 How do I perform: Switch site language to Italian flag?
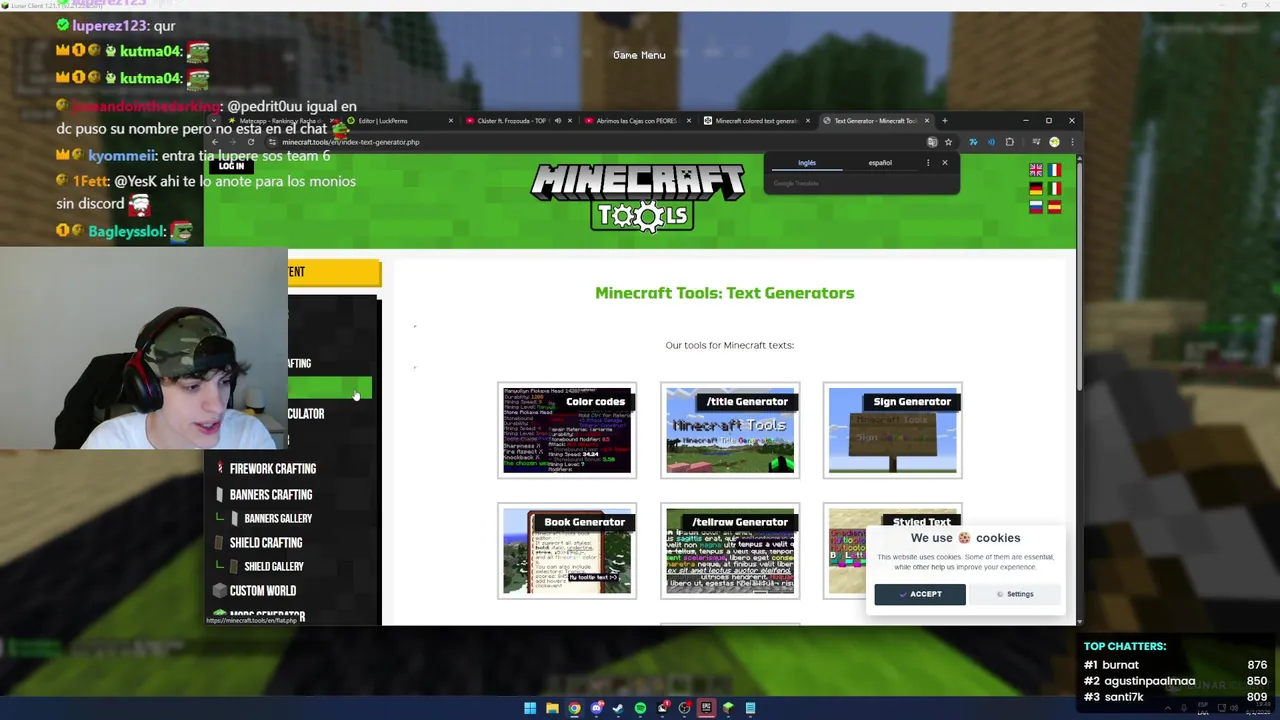1054,188
